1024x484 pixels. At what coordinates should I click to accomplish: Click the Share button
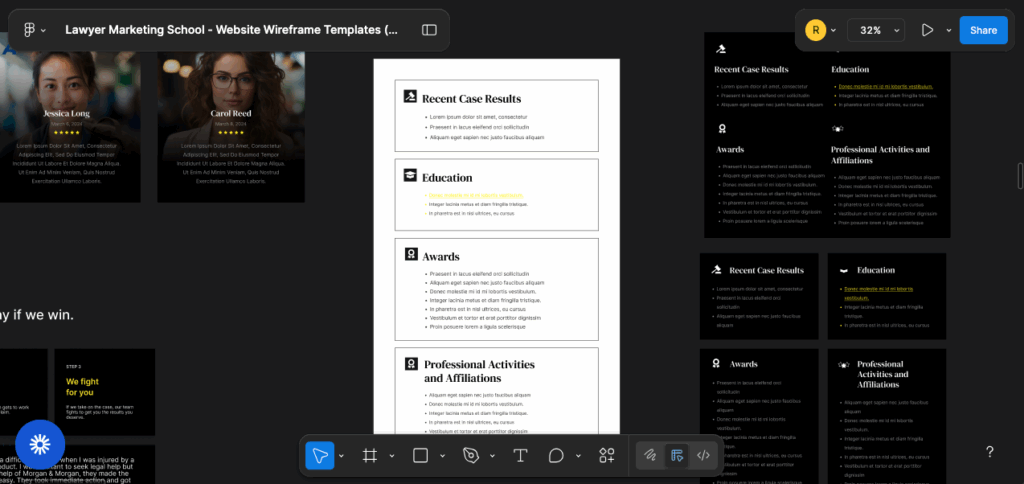(983, 30)
